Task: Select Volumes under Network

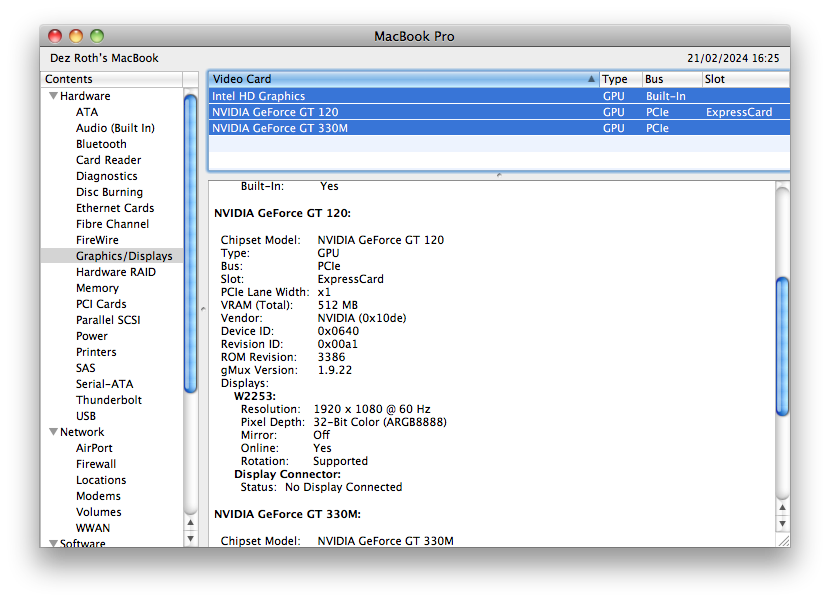Action: [98, 512]
